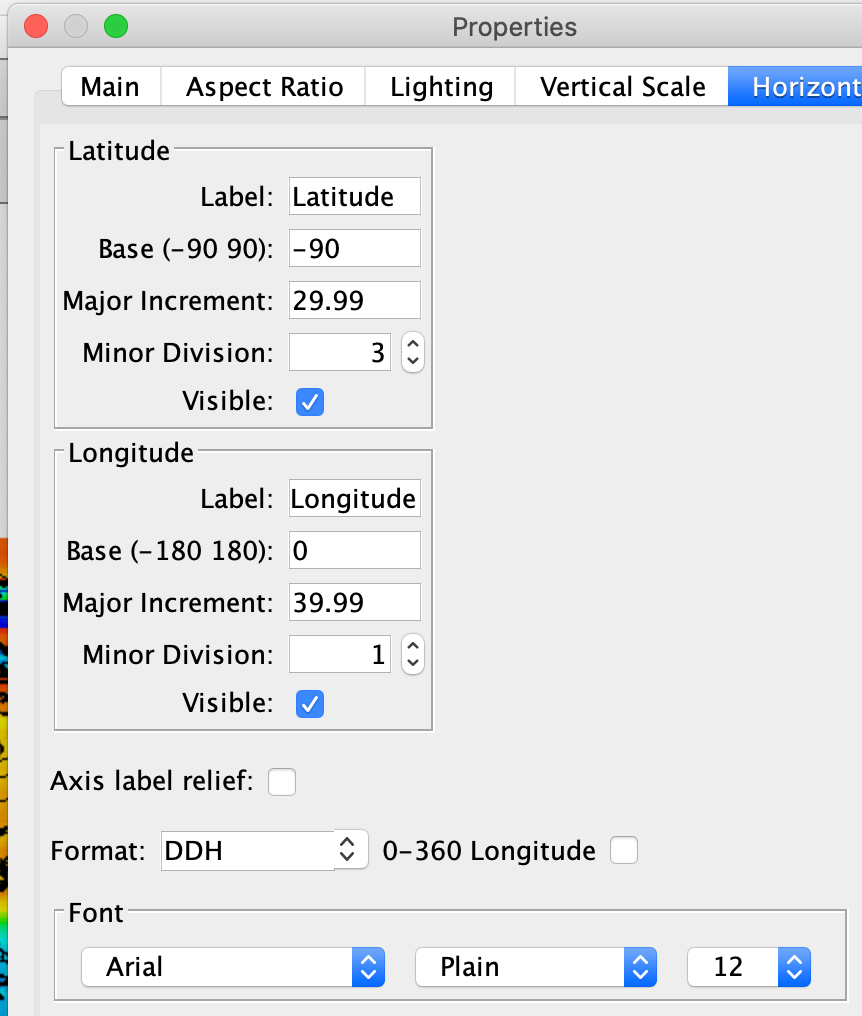This screenshot has height=1016, width=862.
Task: Uncheck the Latitude Visible checkbox
Action: [310, 402]
